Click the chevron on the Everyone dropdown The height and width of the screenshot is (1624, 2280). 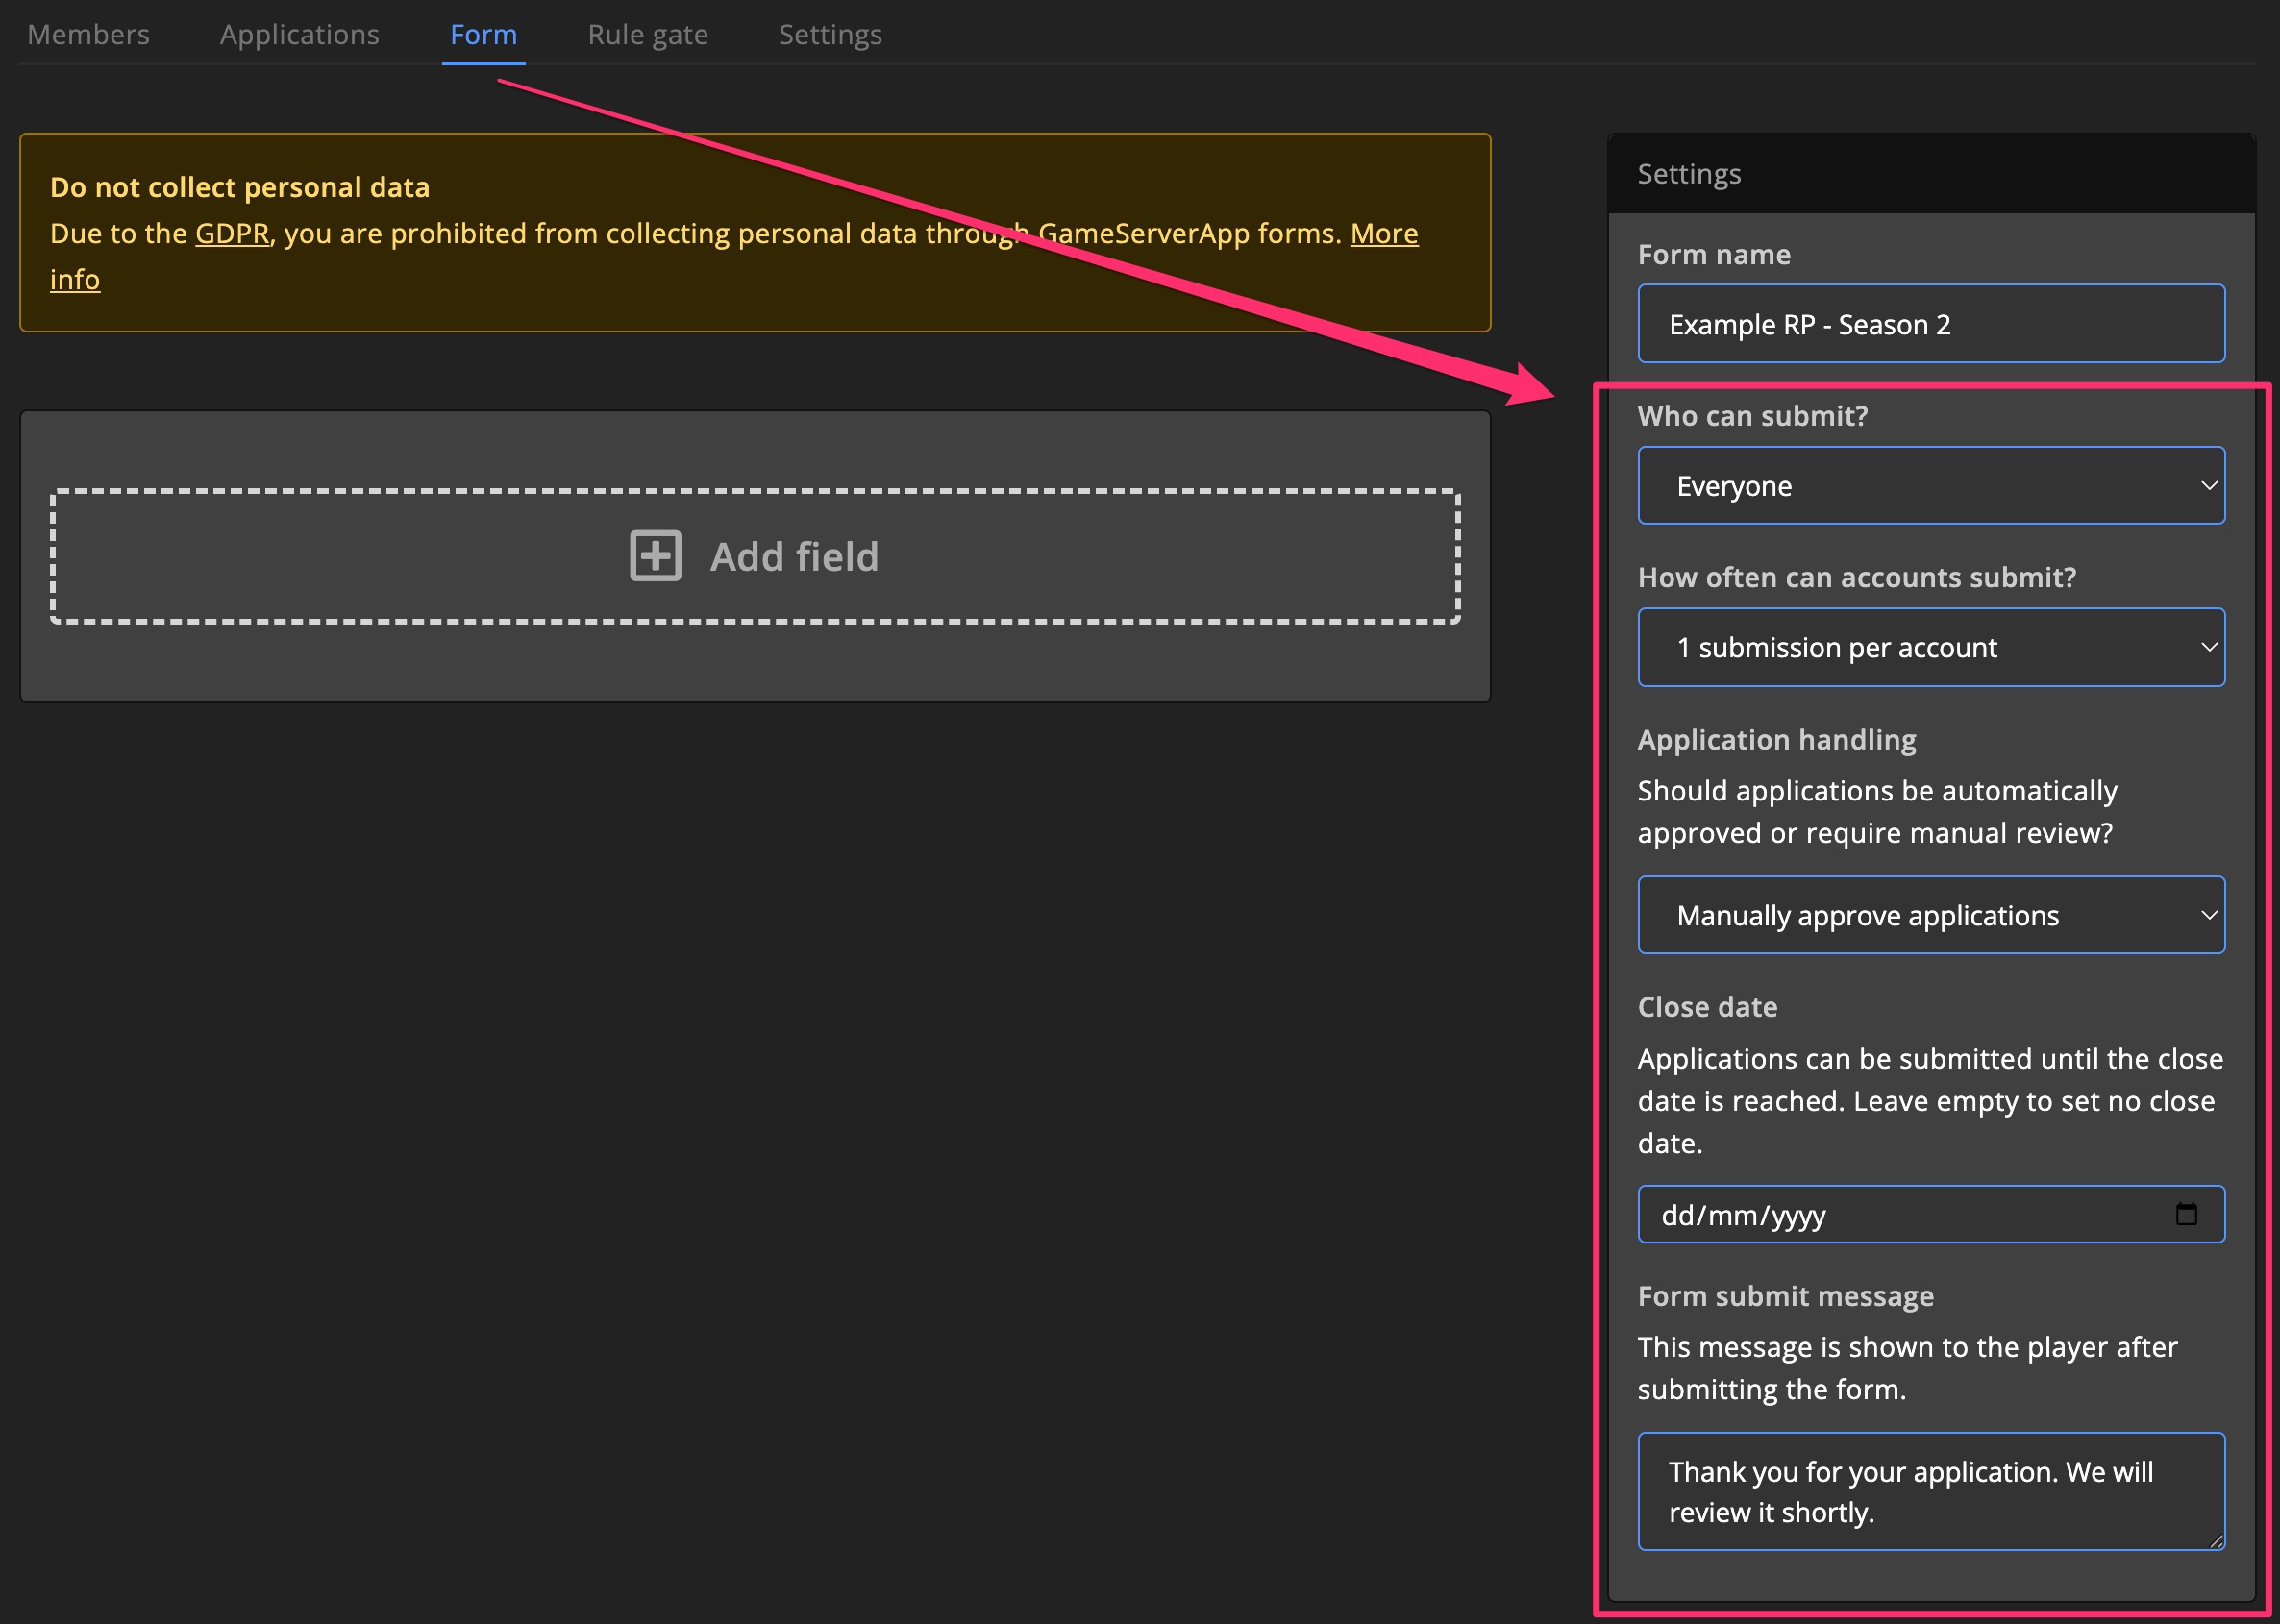coord(2209,485)
